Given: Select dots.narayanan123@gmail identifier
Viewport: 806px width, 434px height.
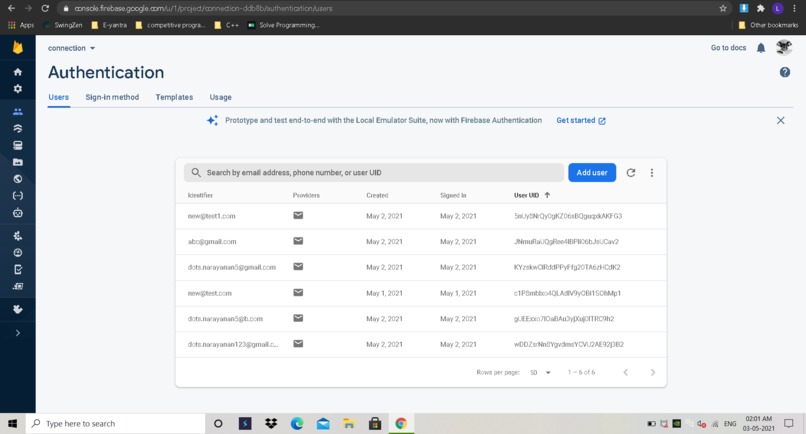Looking at the screenshot, I should tap(232, 345).
